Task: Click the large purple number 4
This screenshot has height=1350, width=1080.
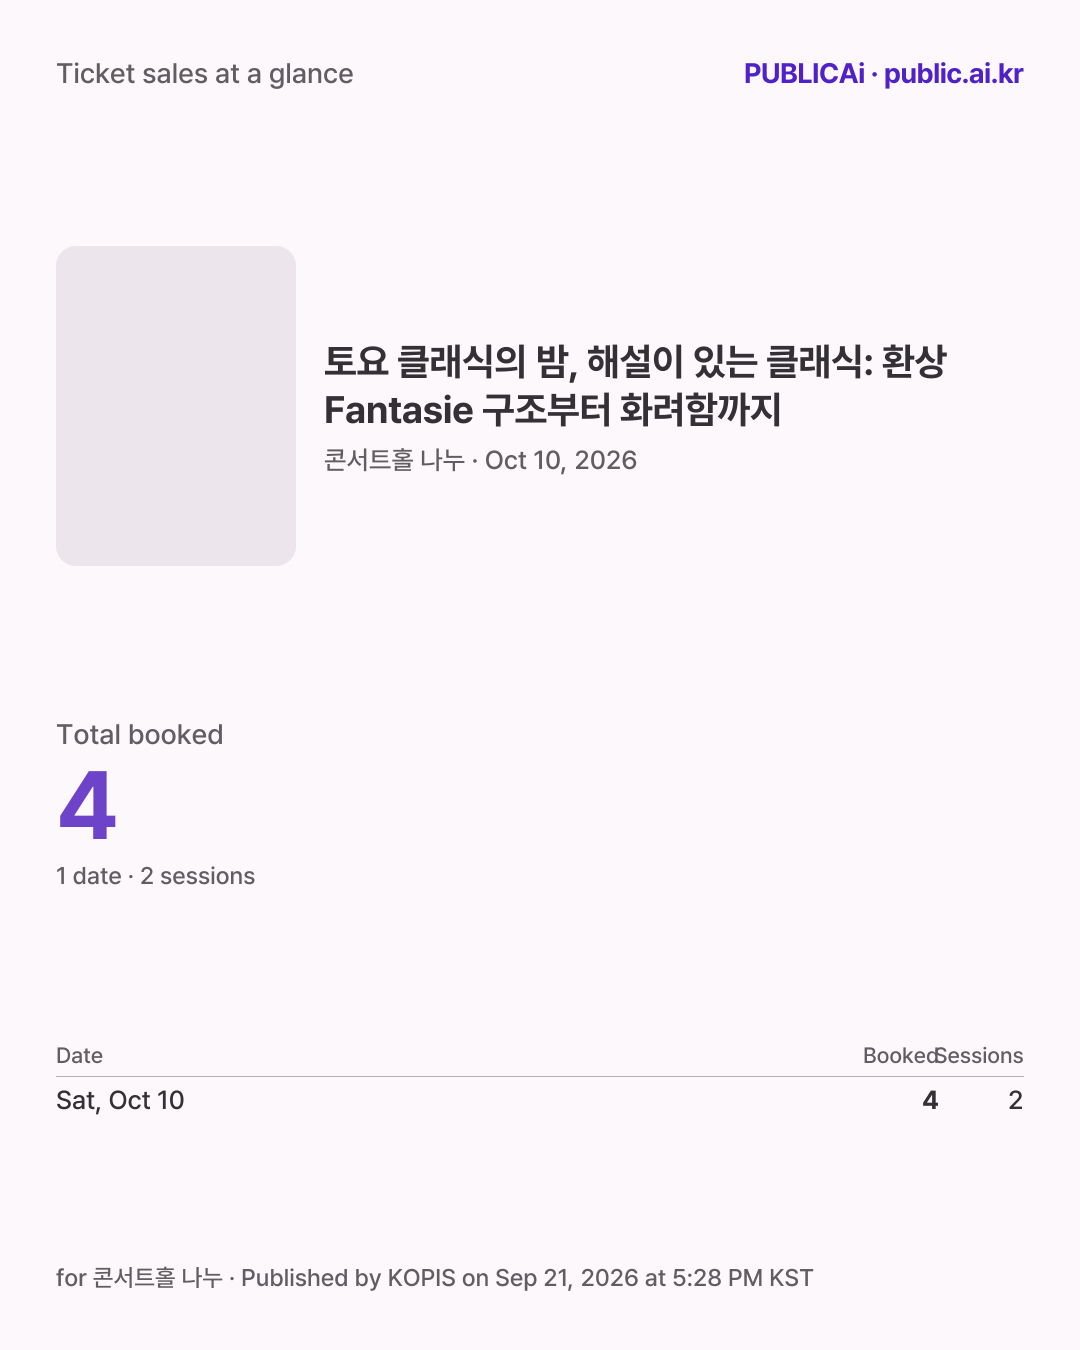Action: click(88, 805)
